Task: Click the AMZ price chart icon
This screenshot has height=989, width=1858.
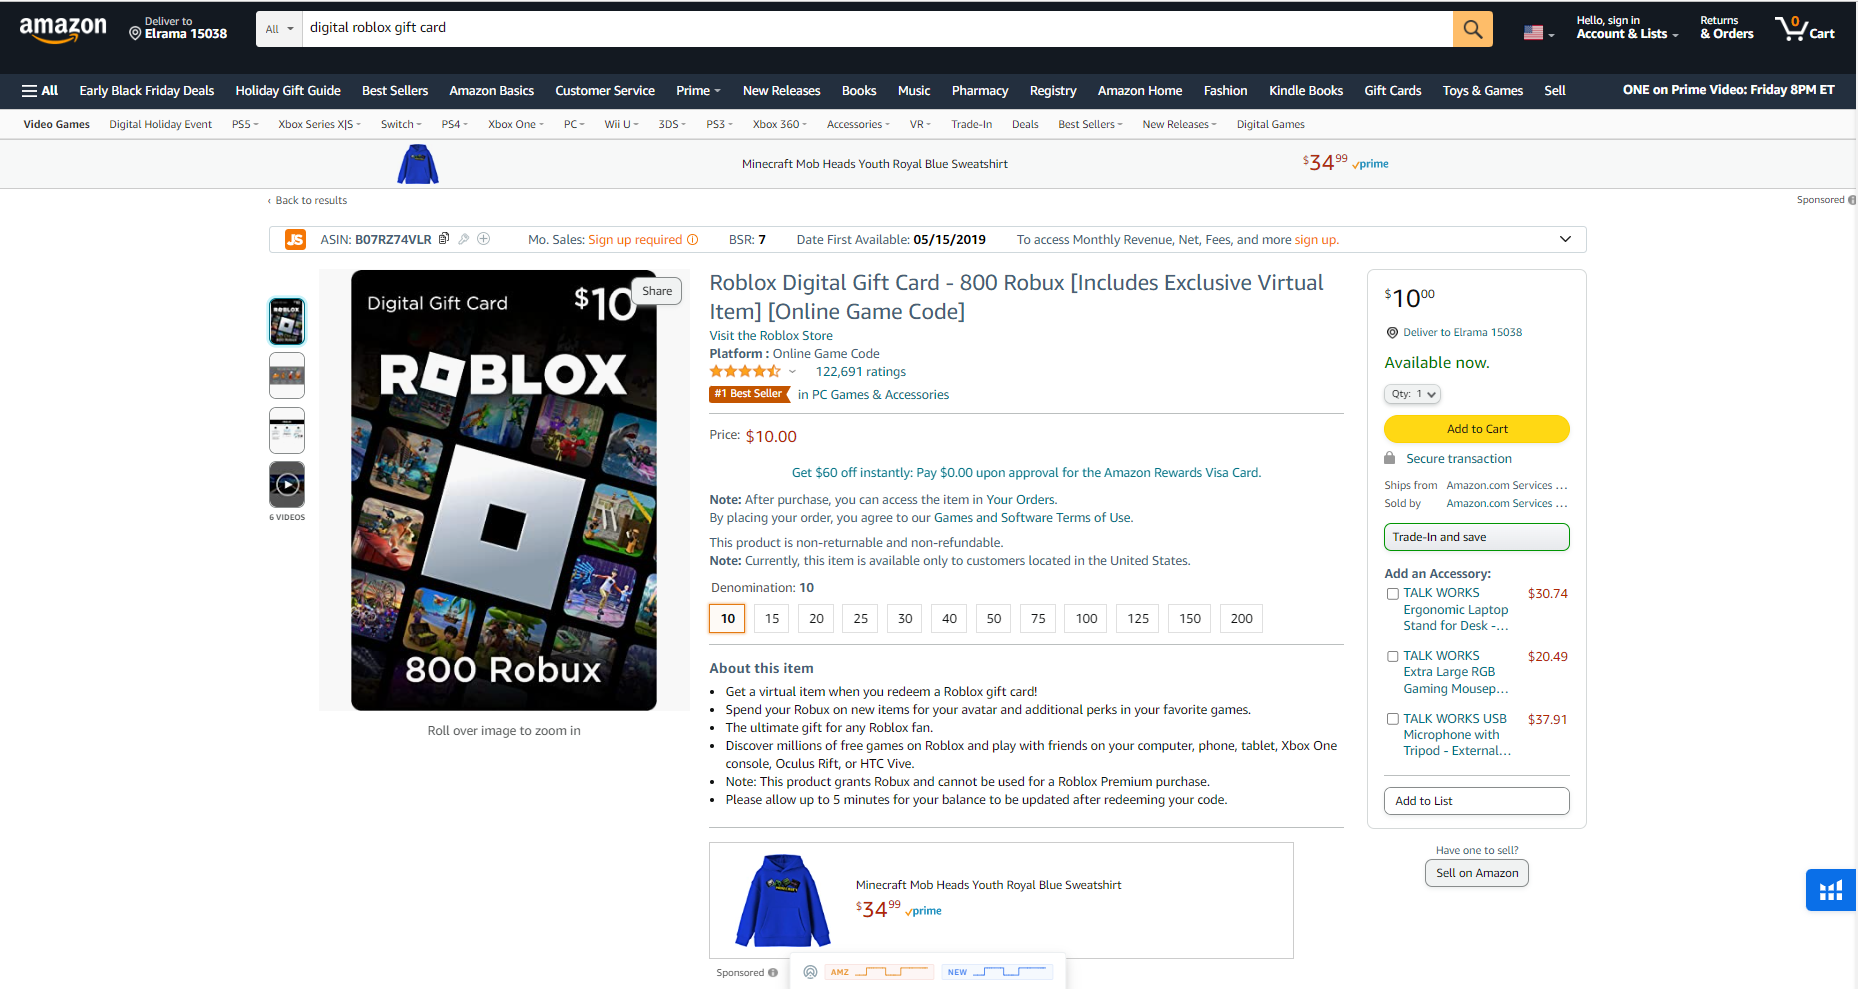Action: click(x=879, y=972)
